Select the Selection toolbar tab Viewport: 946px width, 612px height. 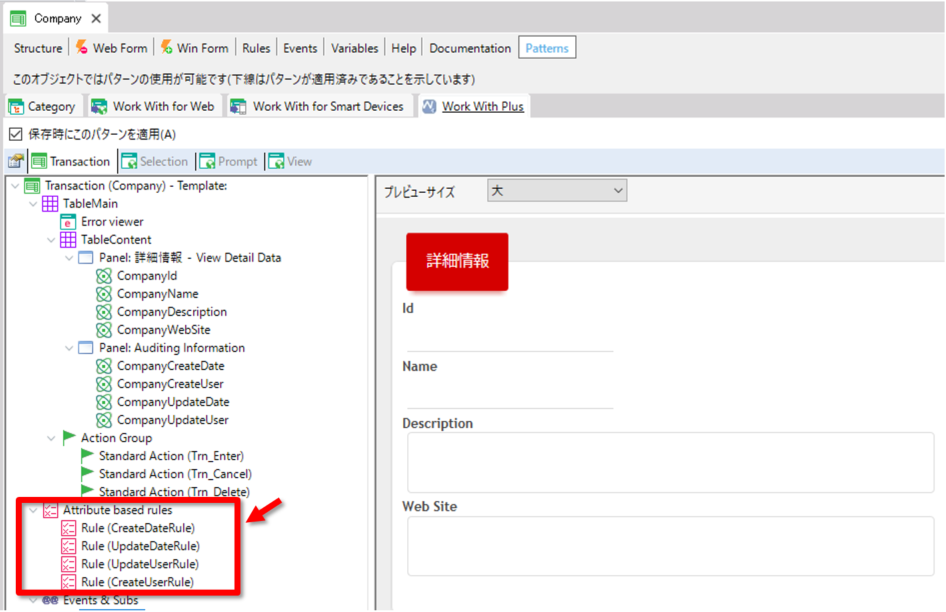[x=155, y=161]
